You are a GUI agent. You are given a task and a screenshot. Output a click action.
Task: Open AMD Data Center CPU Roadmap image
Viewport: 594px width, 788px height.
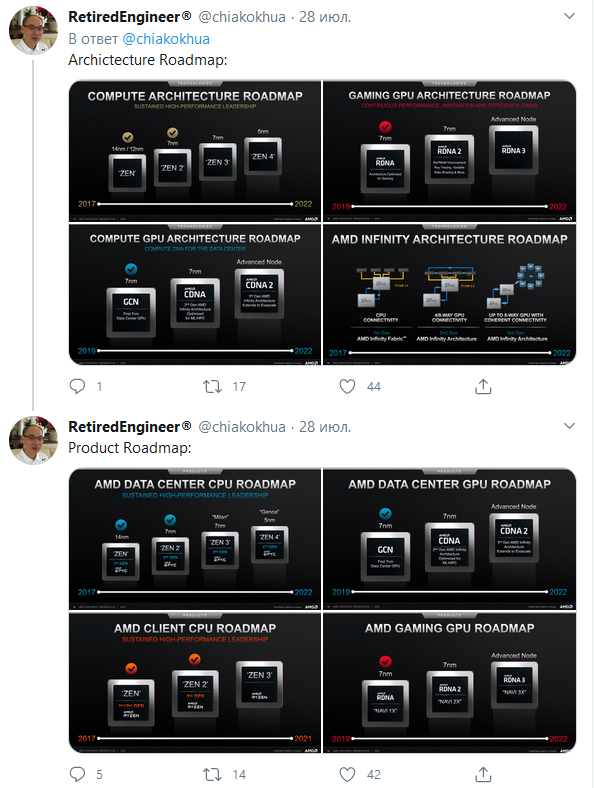pos(195,539)
